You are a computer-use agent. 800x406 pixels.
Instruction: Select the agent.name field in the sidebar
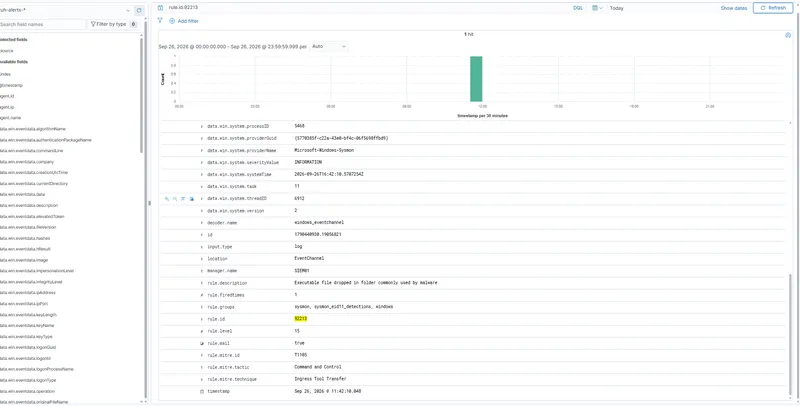[x=10, y=118]
